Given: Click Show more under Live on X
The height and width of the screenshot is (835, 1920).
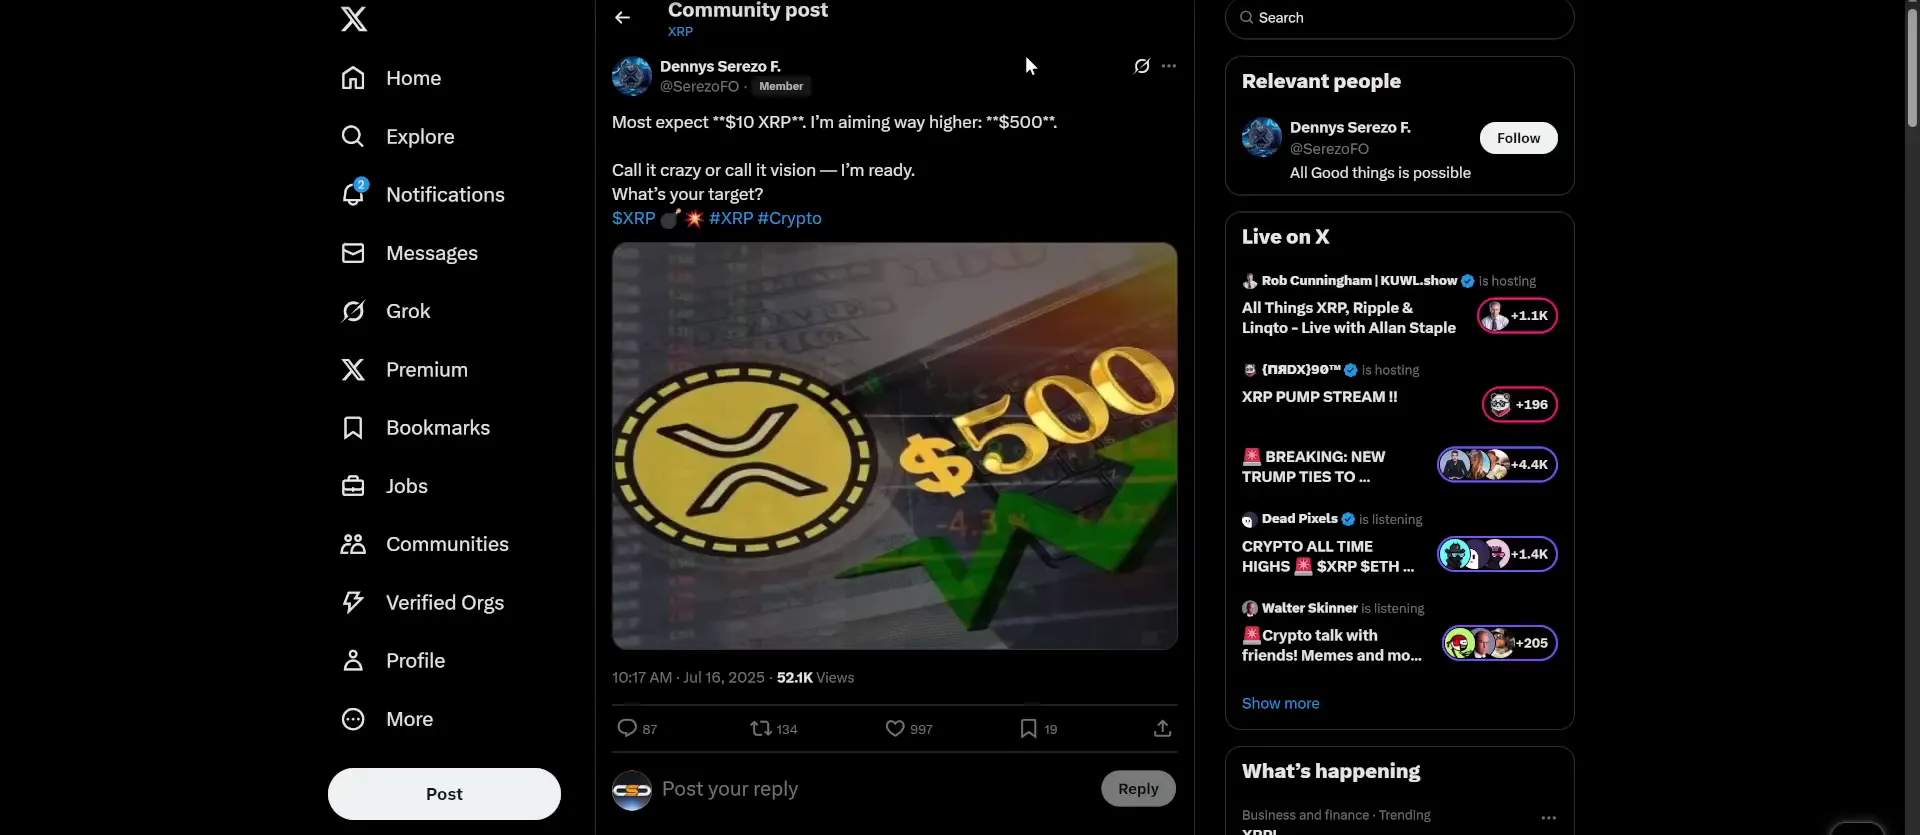Looking at the screenshot, I should click(x=1280, y=703).
